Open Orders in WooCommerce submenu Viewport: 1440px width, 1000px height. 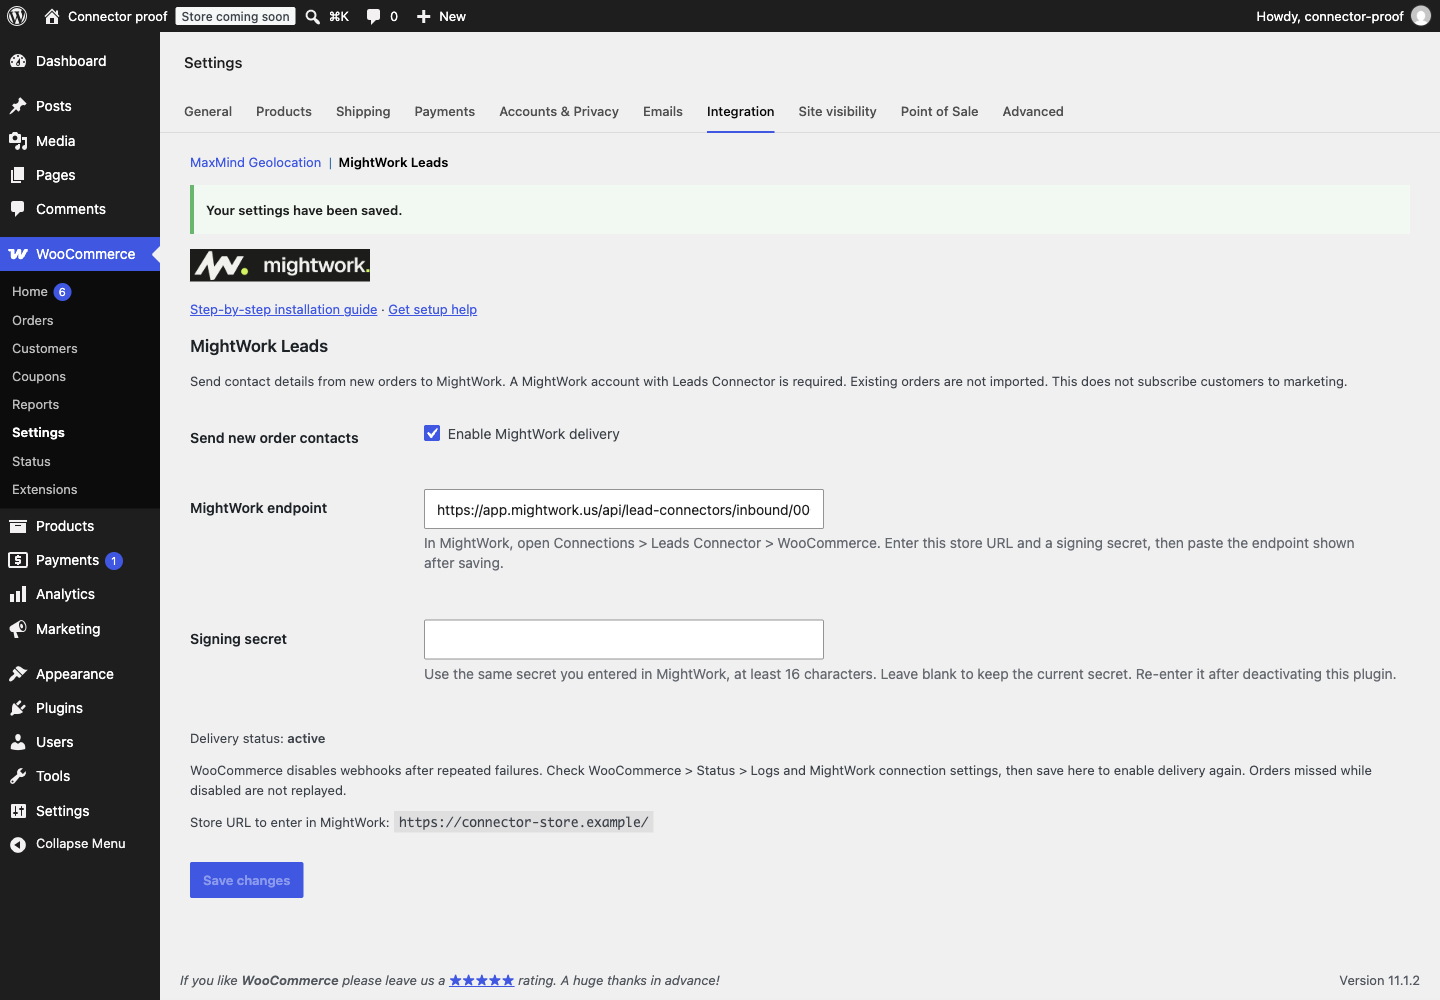[x=33, y=320]
